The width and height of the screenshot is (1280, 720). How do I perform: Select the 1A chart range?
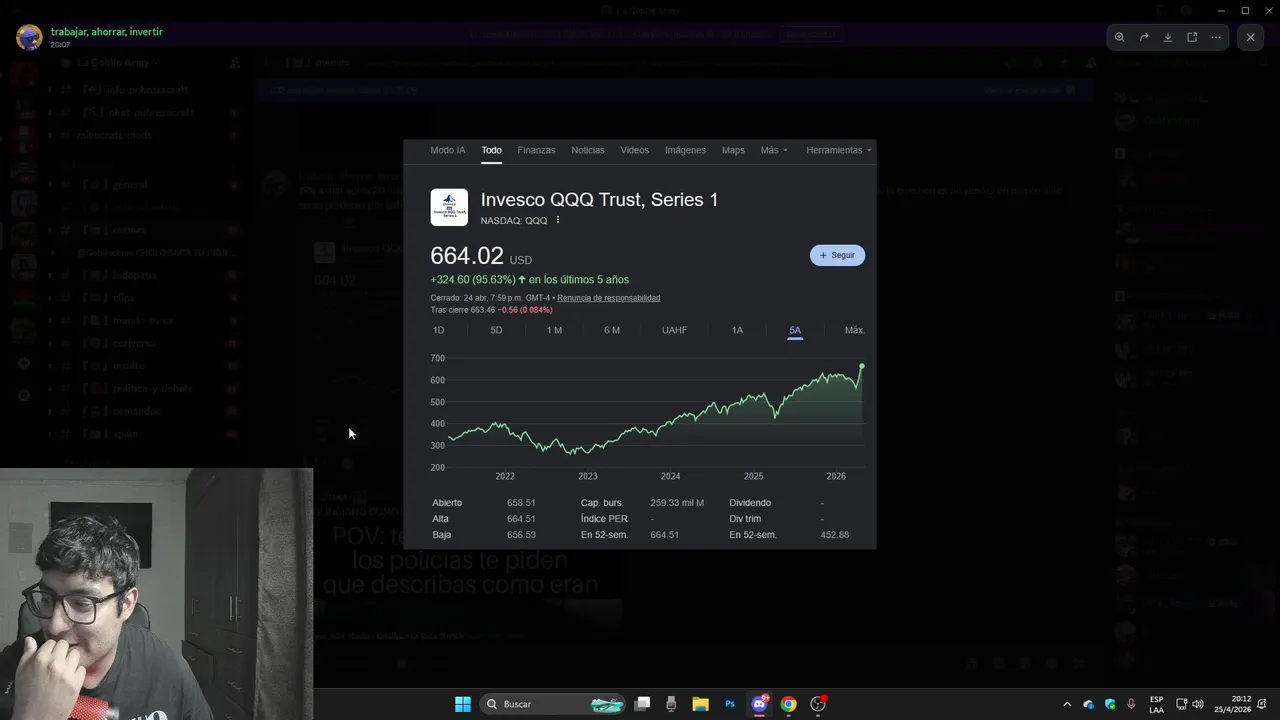click(x=737, y=330)
